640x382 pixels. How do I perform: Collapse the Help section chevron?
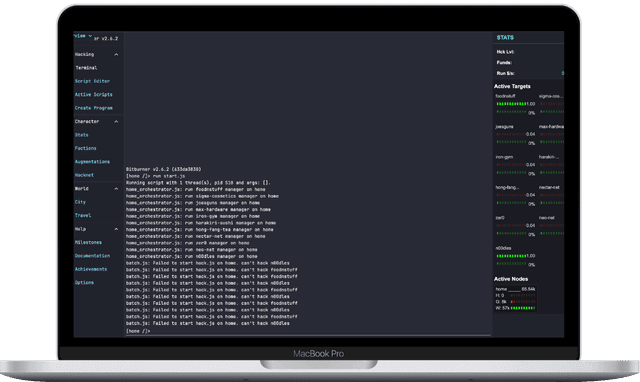116,229
